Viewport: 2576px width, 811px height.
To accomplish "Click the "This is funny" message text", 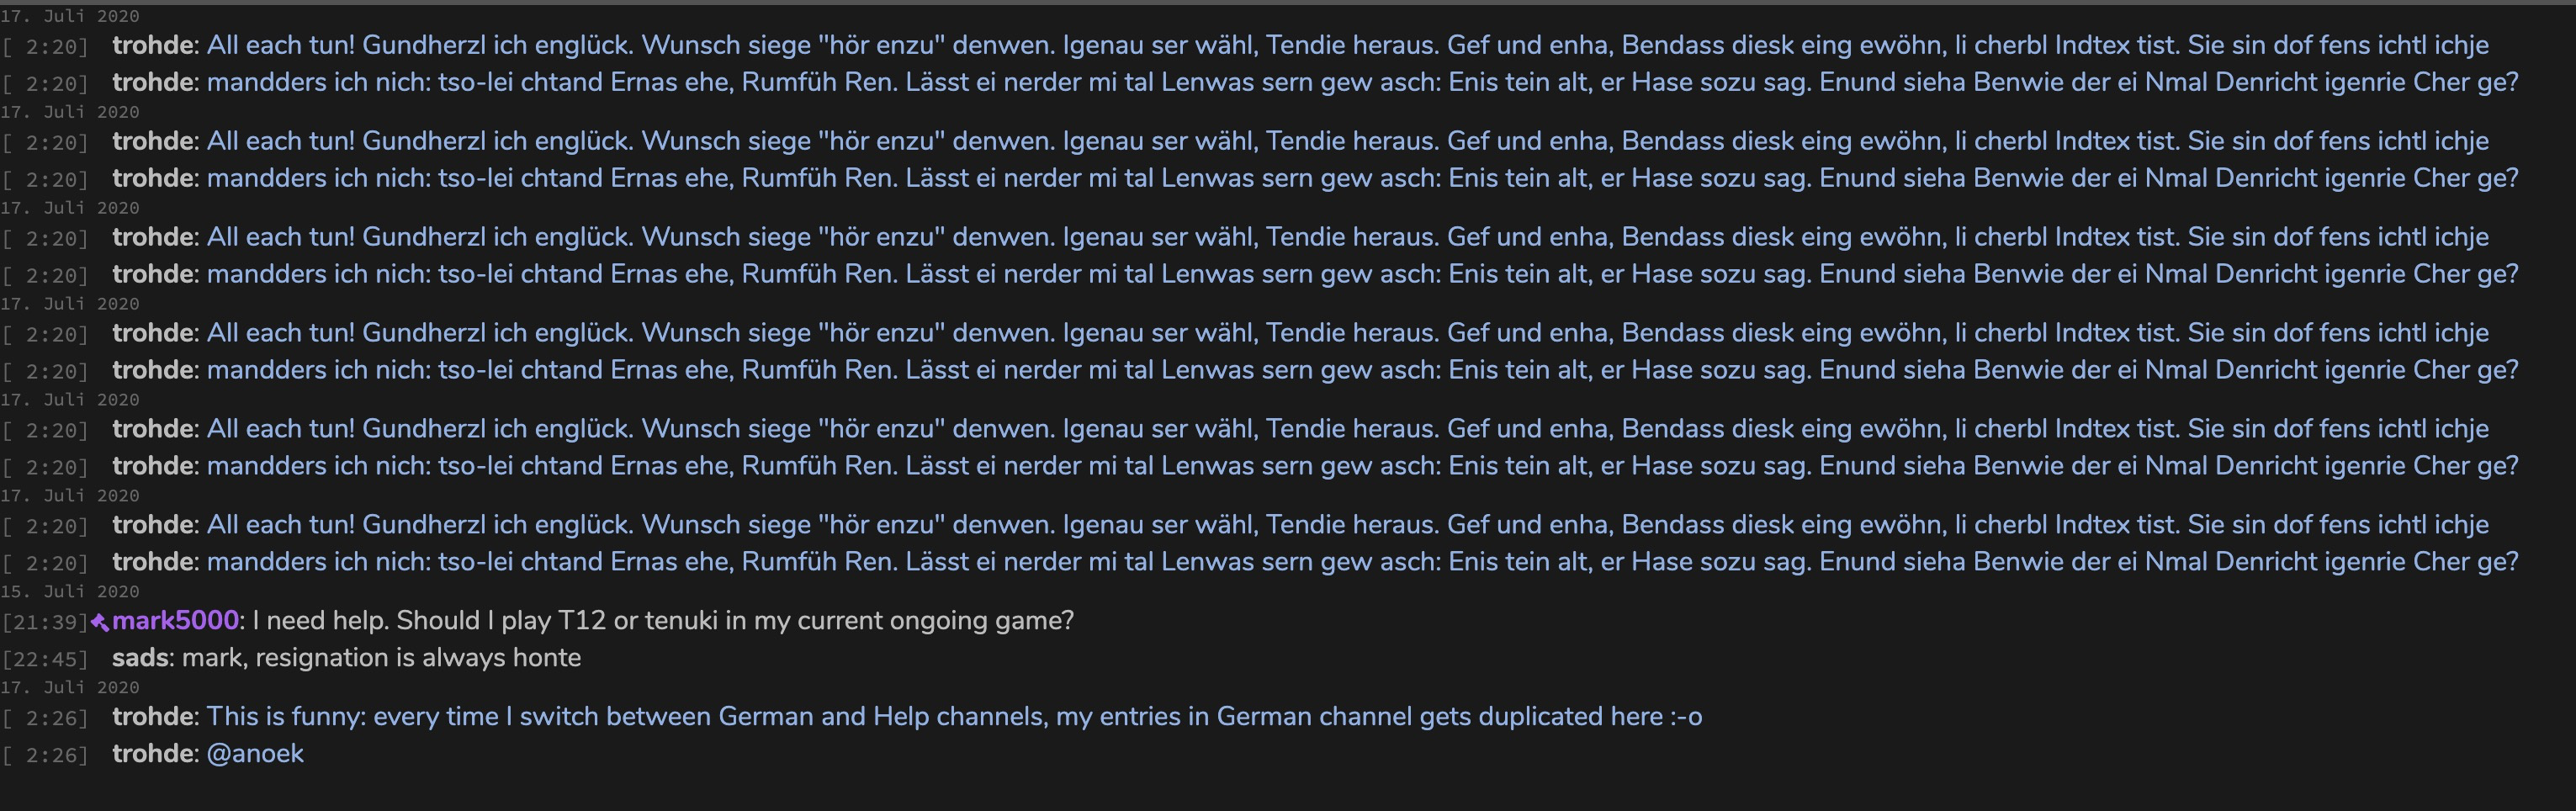I will [x=954, y=717].
